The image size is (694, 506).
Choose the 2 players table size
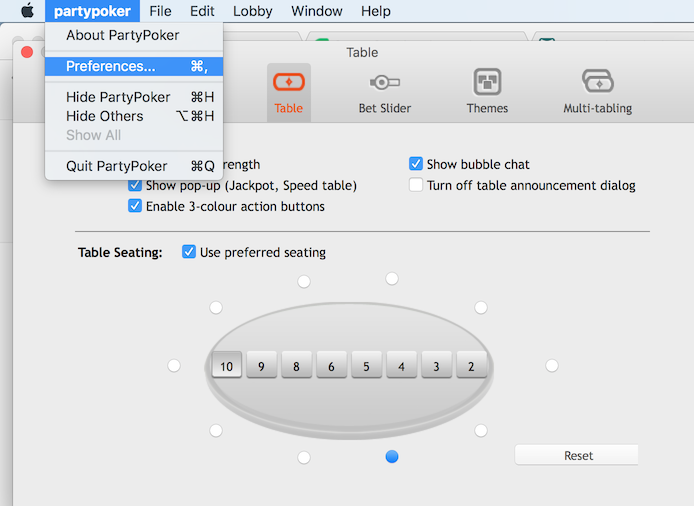click(471, 365)
